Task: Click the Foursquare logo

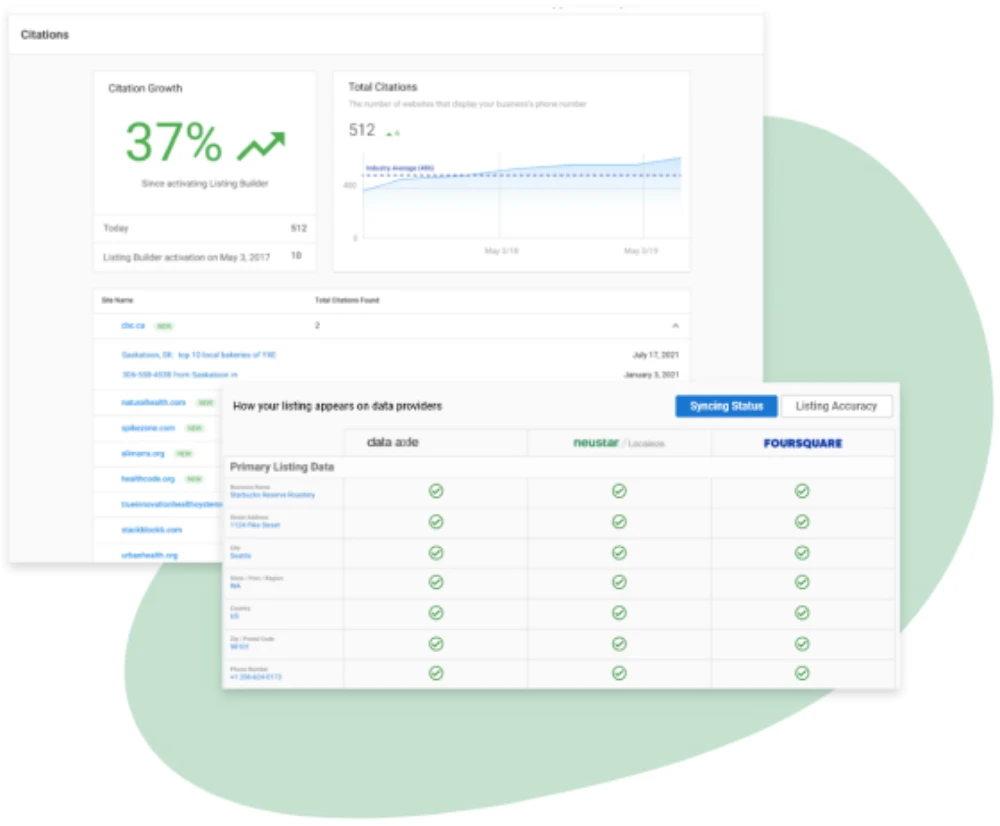Action: (x=802, y=443)
